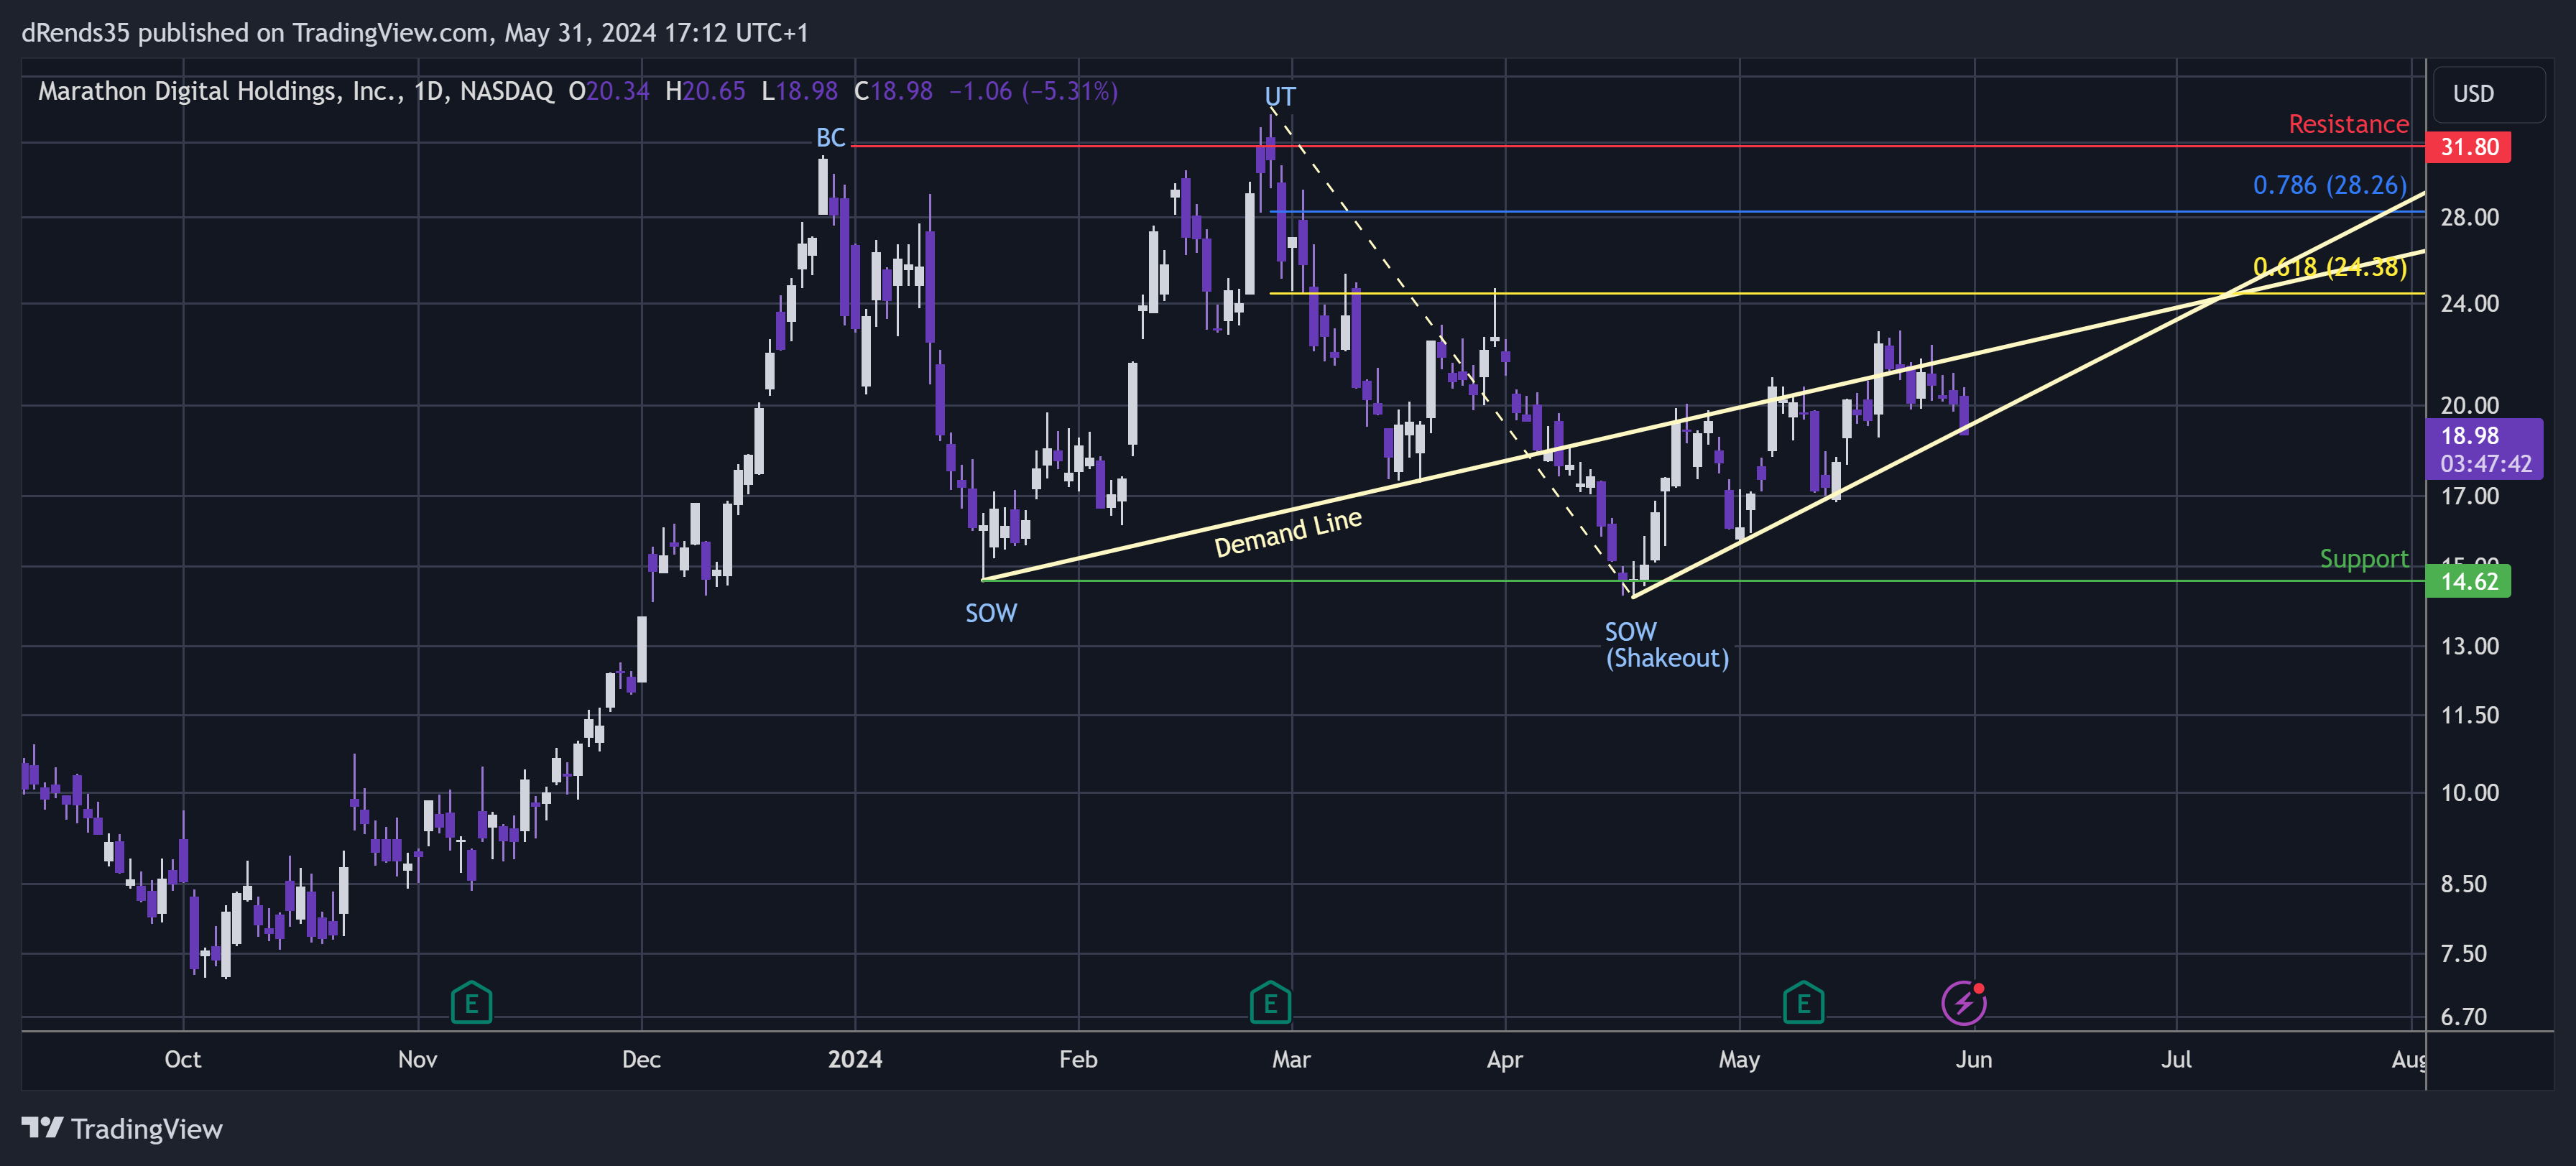This screenshot has height=1166, width=2576.
Task: Click the BC annotation label
Action: (x=830, y=138)
